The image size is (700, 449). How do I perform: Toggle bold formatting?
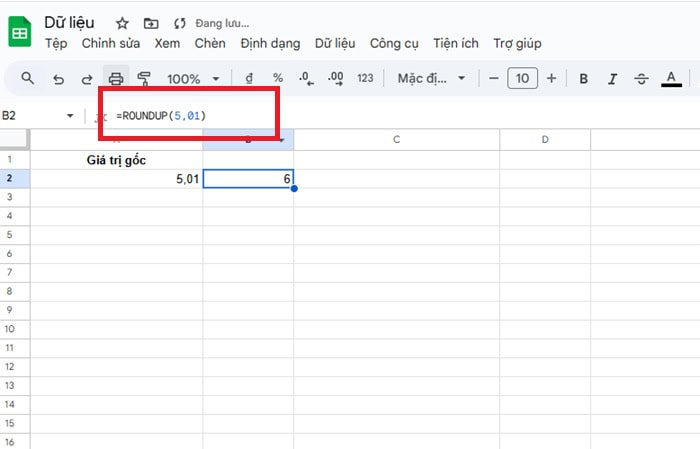(583, 79)
